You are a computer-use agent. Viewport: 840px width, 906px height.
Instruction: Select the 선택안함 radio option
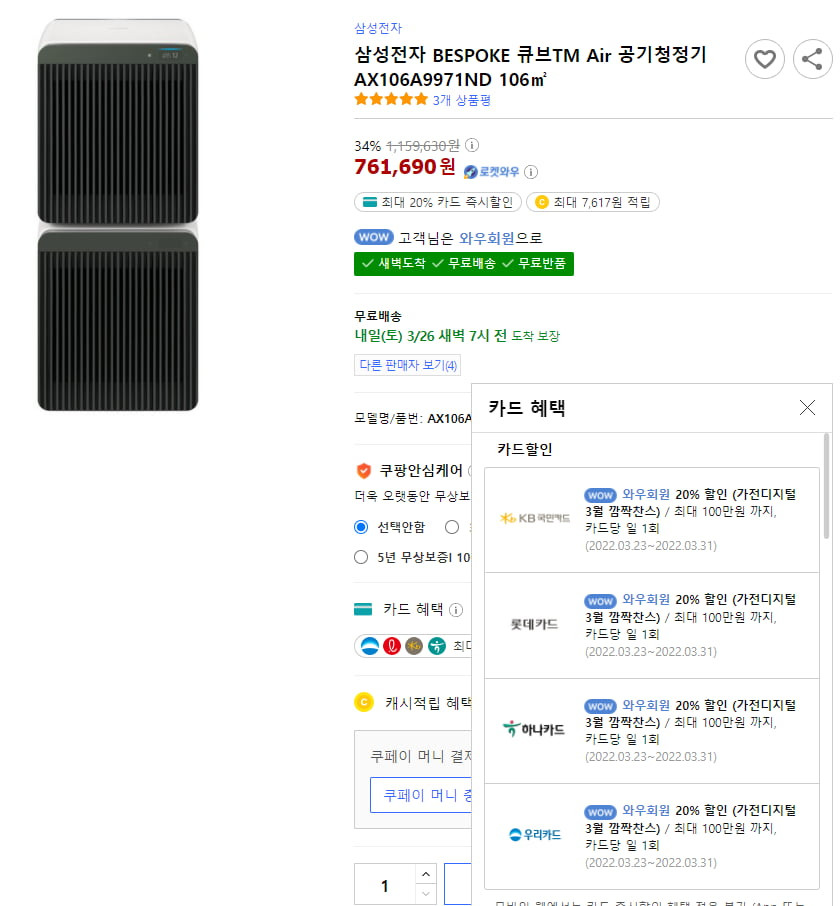pos(361,527)
